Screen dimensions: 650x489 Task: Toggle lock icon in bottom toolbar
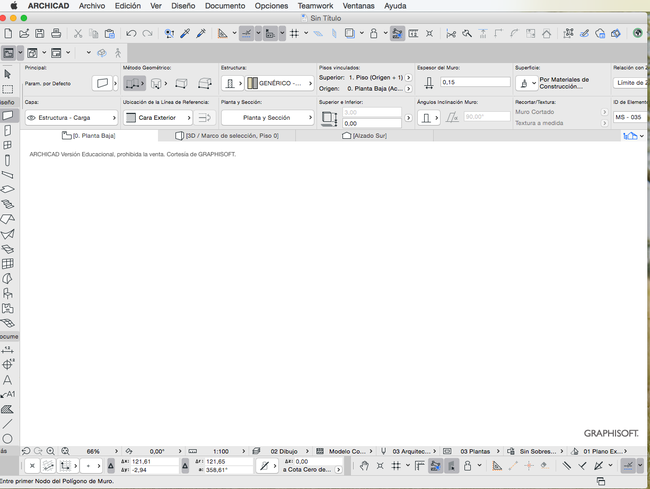tap(467, 466)
